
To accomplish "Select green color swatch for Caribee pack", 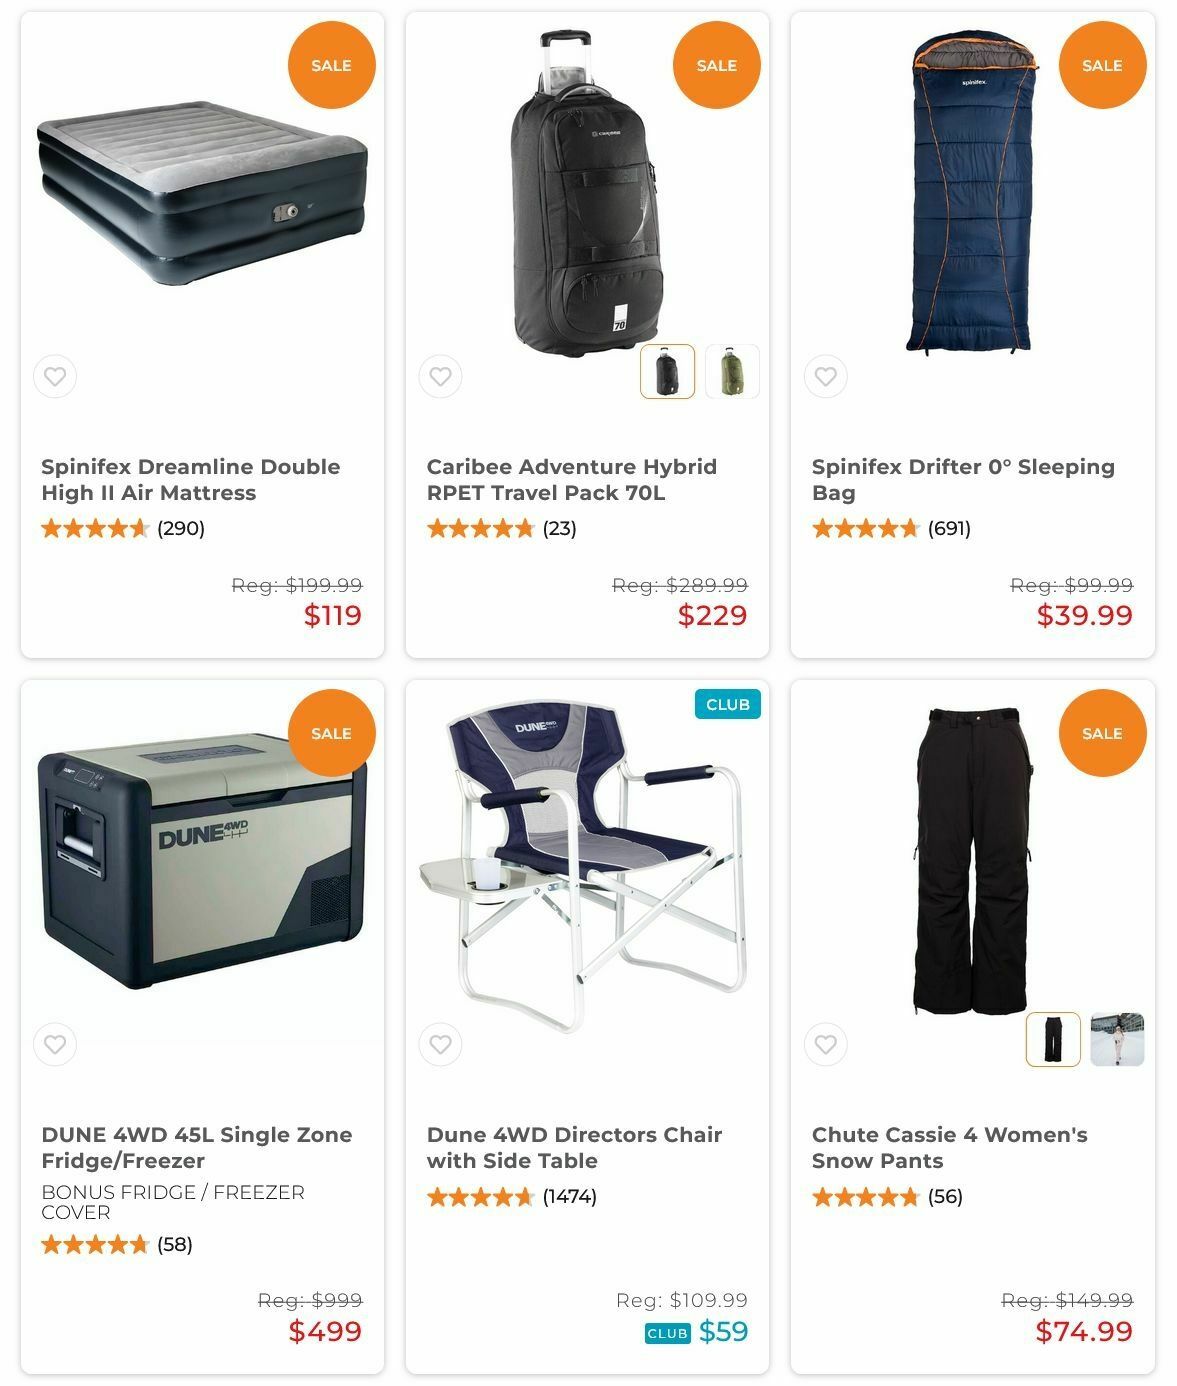I will [732, 371].
